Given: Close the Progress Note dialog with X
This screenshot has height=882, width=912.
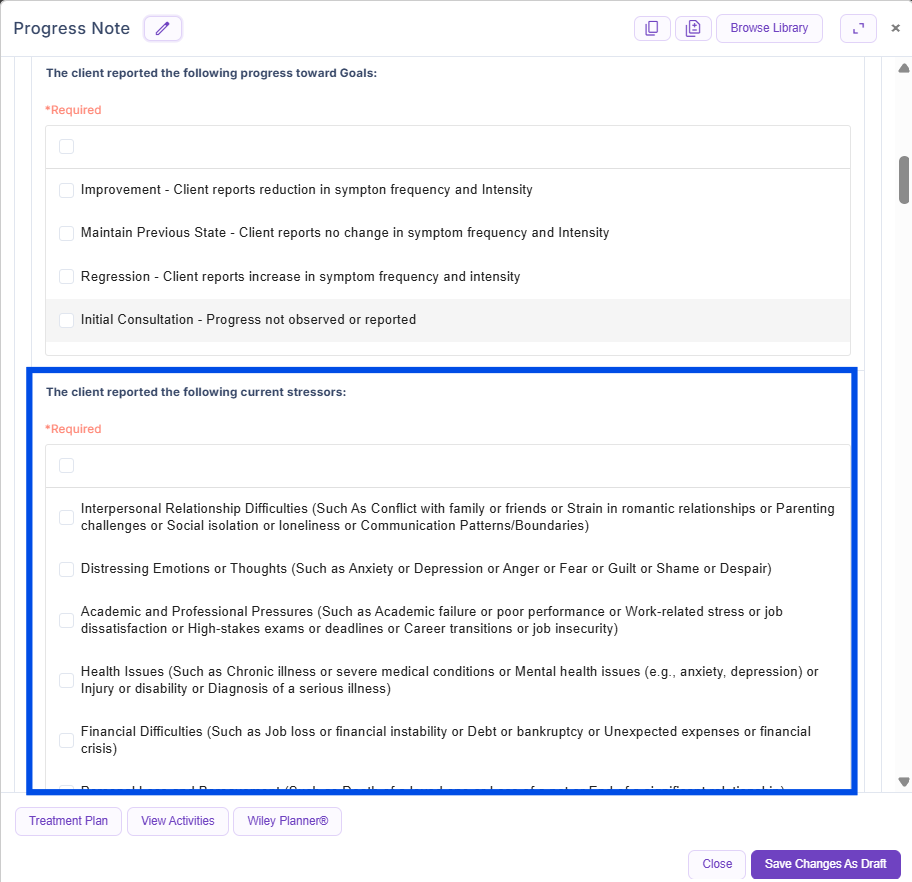Looking at the screenshot, I should (x=895, y=28).
